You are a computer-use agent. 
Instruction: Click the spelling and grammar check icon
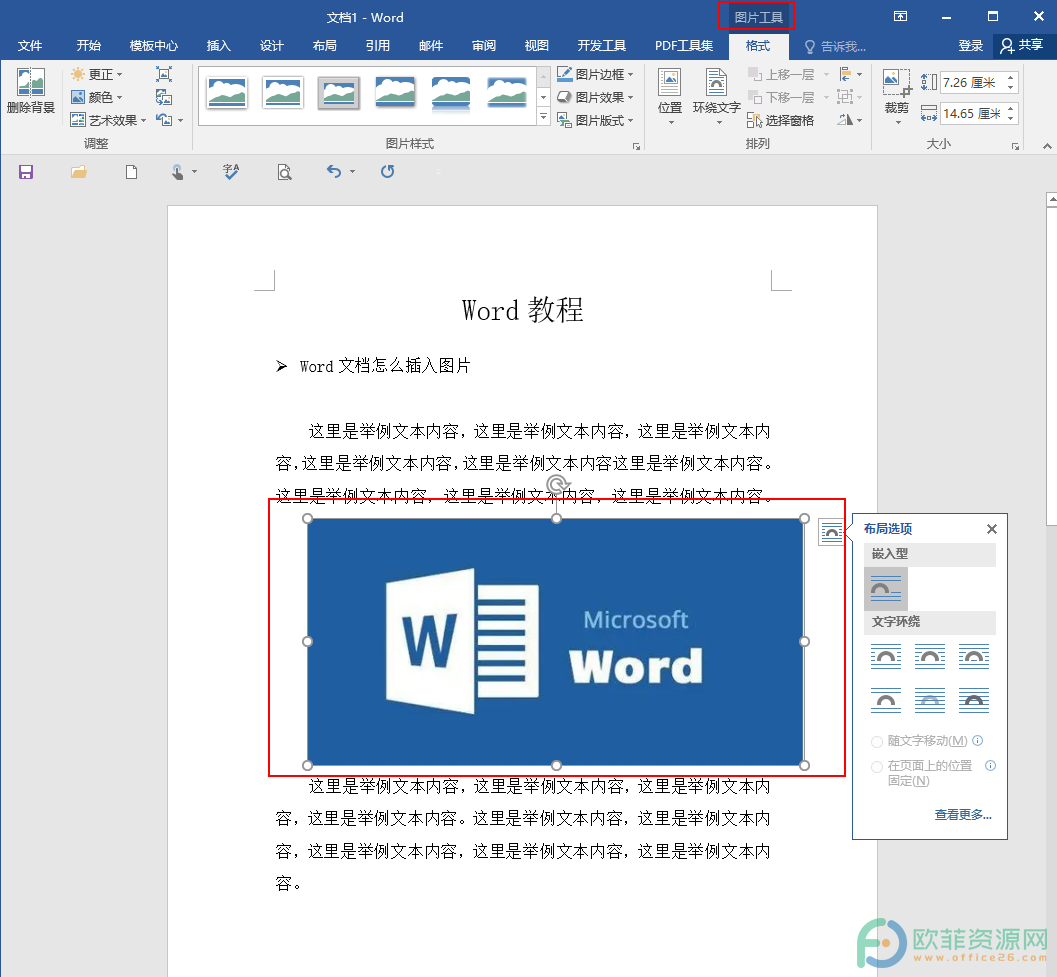(x=231, y=172)
